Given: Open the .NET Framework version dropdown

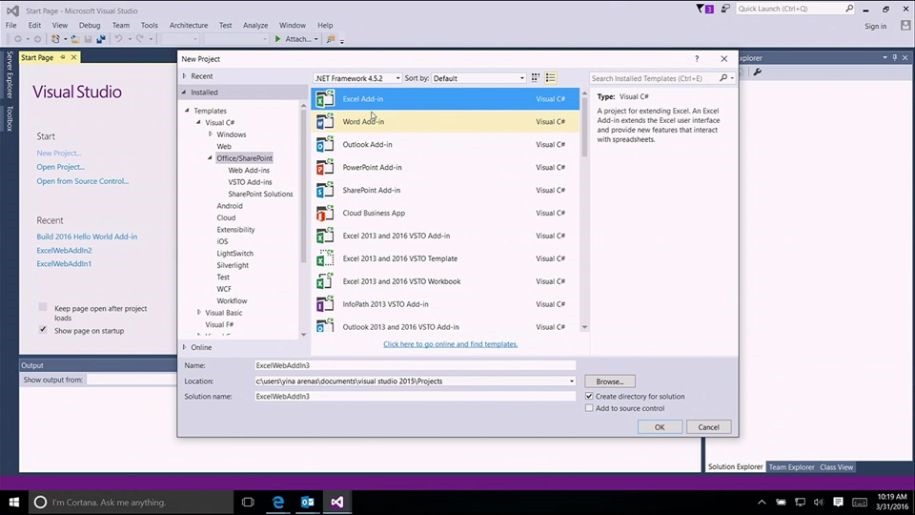Looking at the screenshot, I should 357,78.
